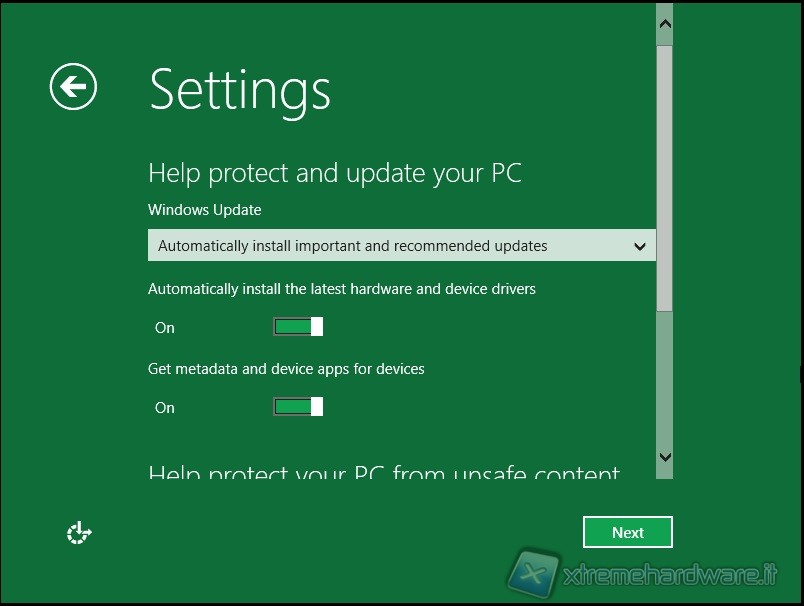Click the 'On' text beside the drivers toggle

click(165, 328)
